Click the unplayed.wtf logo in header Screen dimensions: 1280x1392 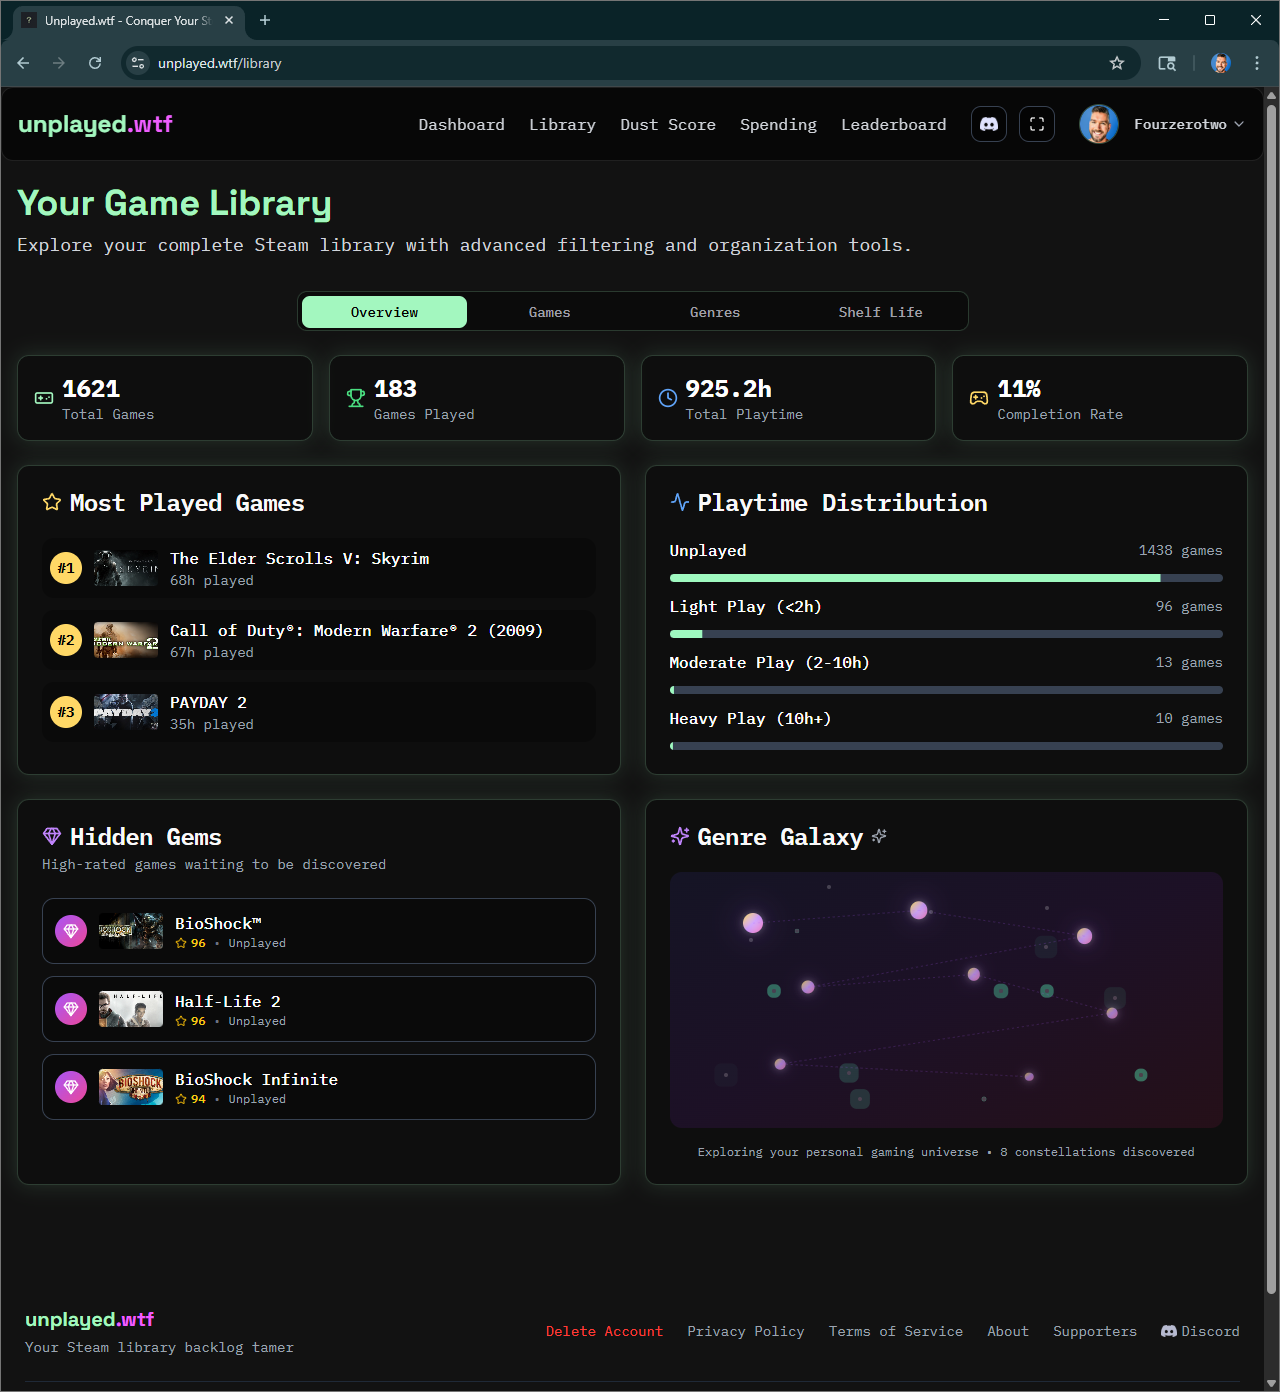(95, 124)
